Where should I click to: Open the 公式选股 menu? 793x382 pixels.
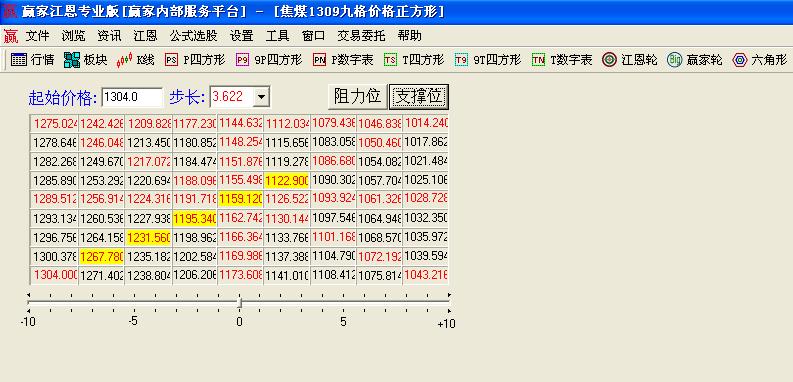pyautogui.click(x=193, y=36)
